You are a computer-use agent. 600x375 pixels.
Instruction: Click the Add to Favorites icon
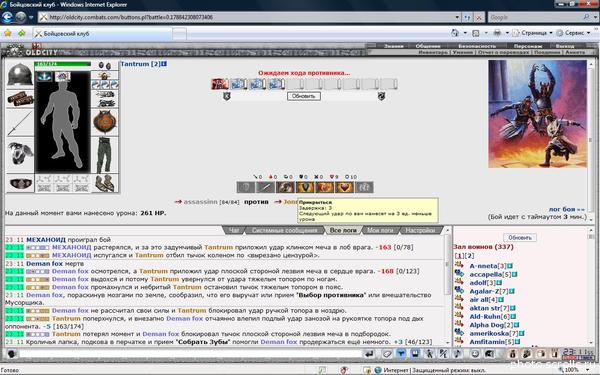click(x=21, y=33)
